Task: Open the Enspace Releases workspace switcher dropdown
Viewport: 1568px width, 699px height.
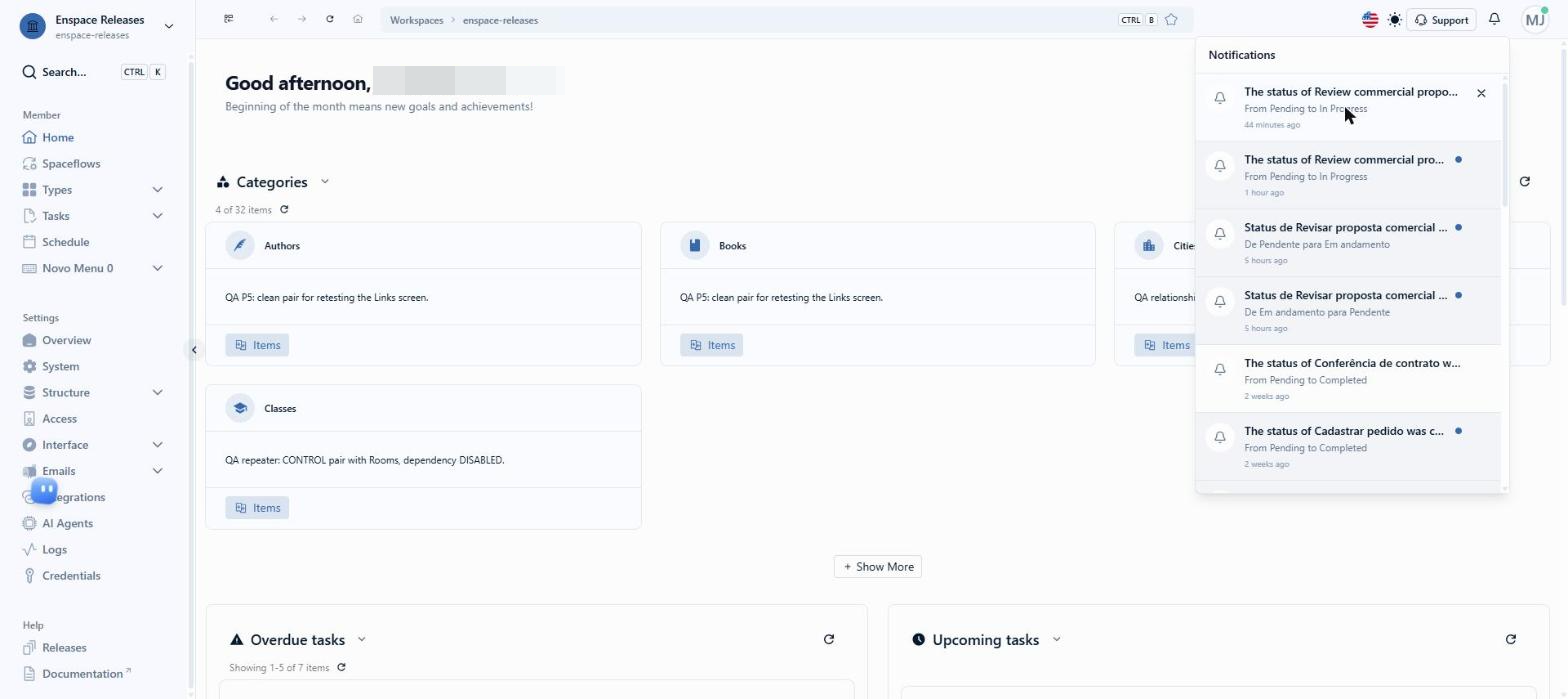Action: coord(168,26)
